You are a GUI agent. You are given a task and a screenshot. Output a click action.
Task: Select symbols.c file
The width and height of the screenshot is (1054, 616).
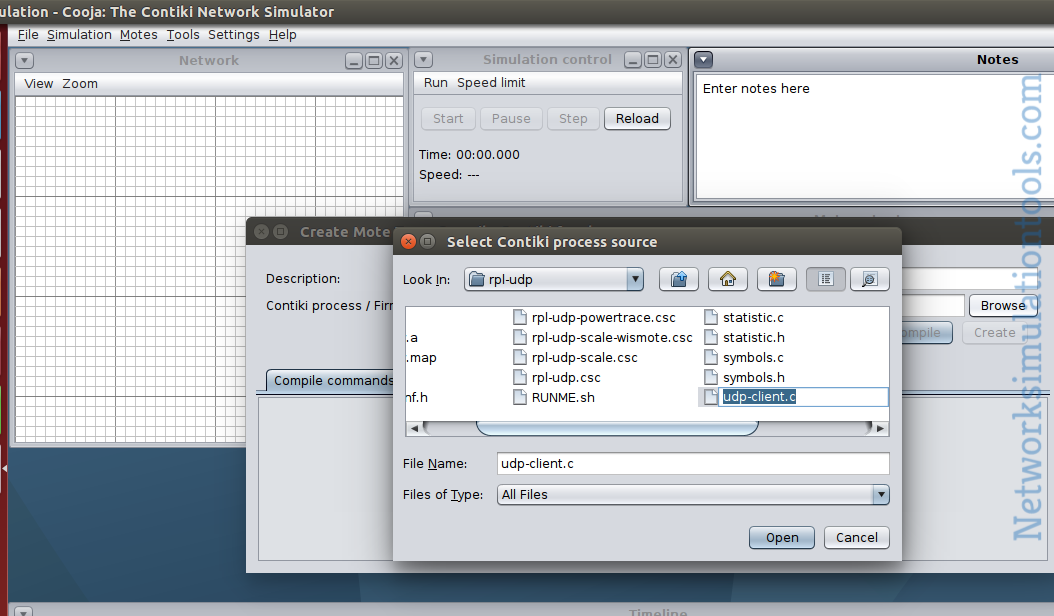click(x=743, y=358)
